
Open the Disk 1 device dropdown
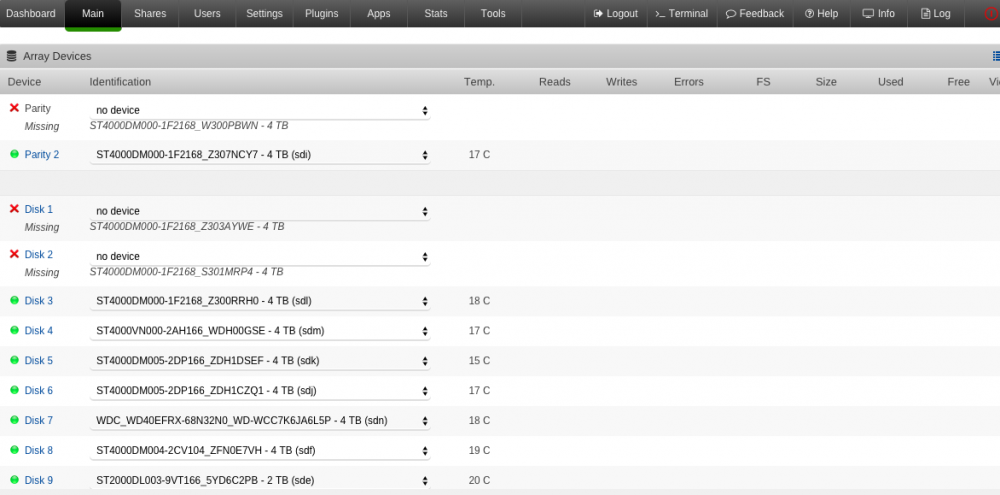tap(260, 211)
